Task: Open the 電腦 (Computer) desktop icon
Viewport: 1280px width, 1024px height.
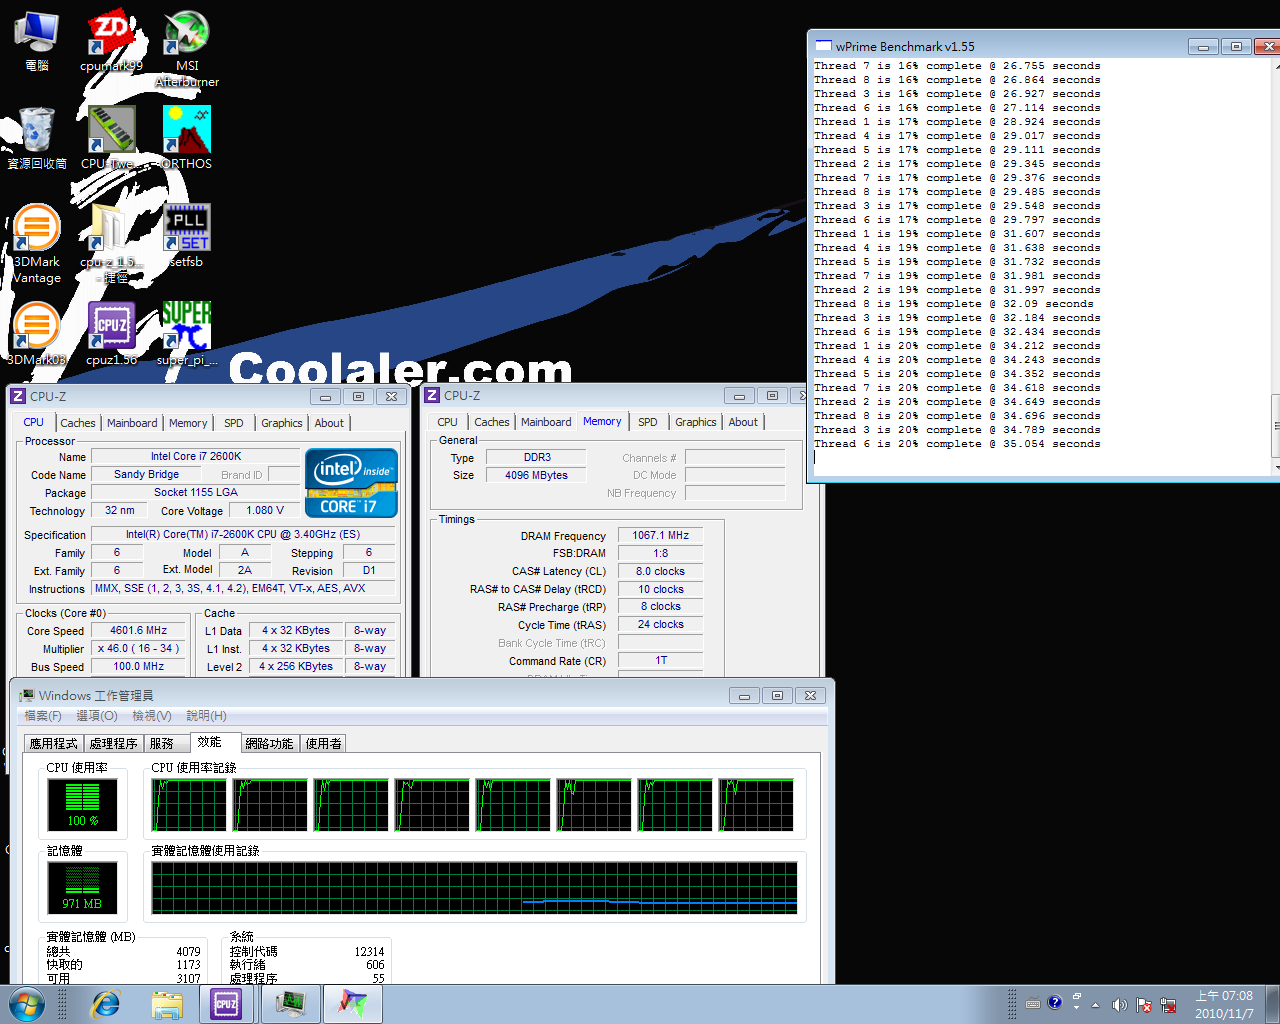Action: tap(37, 42)
